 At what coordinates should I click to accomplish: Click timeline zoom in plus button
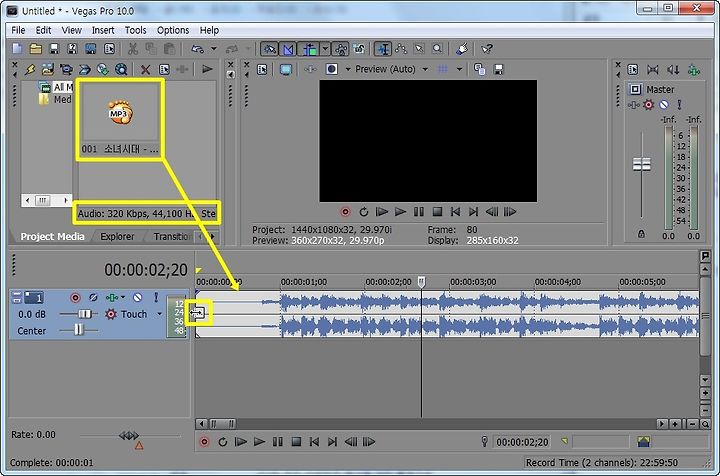click(x=675, y=424)
